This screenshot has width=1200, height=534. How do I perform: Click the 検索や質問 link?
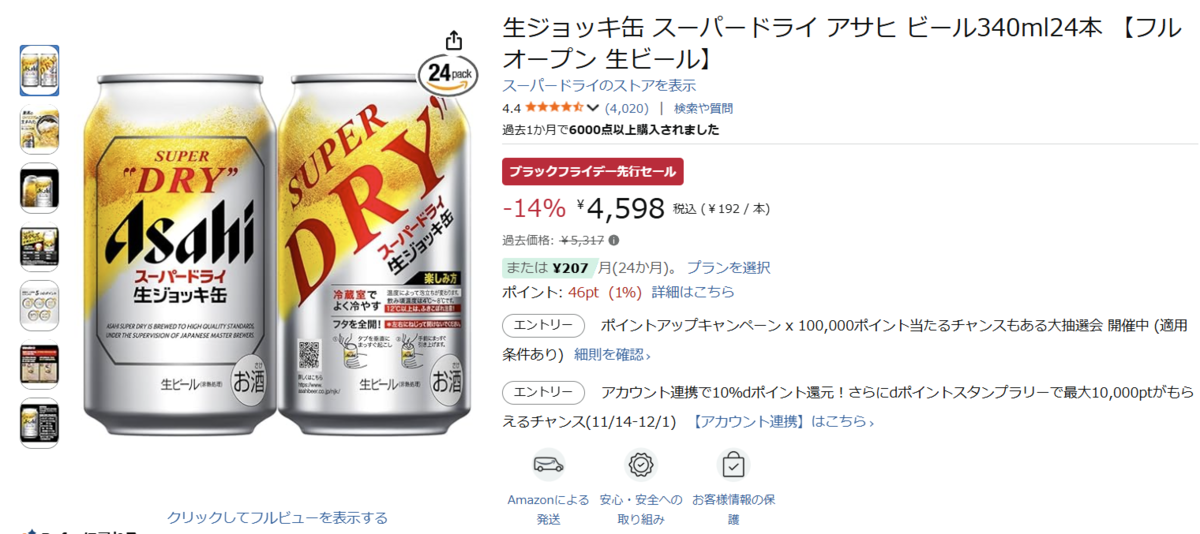click(x=703, y=108)
